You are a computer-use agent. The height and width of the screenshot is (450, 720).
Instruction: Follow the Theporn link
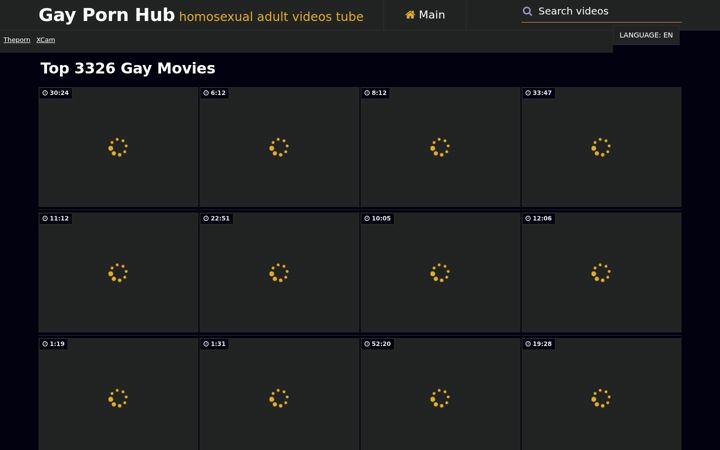tap(17, 40)
